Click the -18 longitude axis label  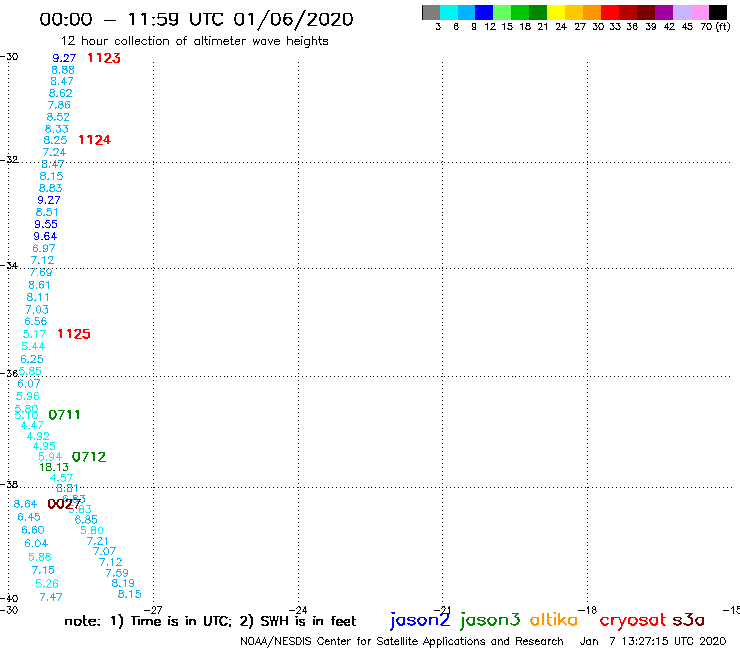588,610
